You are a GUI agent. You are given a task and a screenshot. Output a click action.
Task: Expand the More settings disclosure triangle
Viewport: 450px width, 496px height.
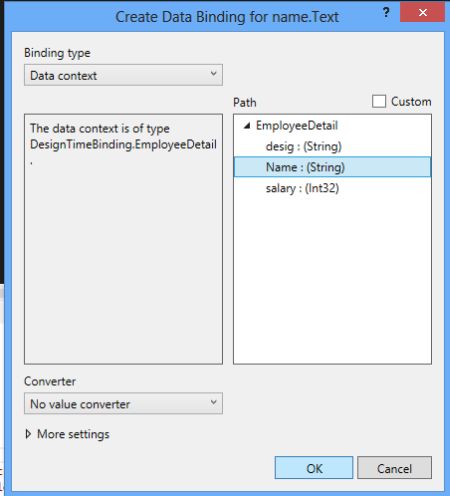pyautogui.click(x=28, y=434)
